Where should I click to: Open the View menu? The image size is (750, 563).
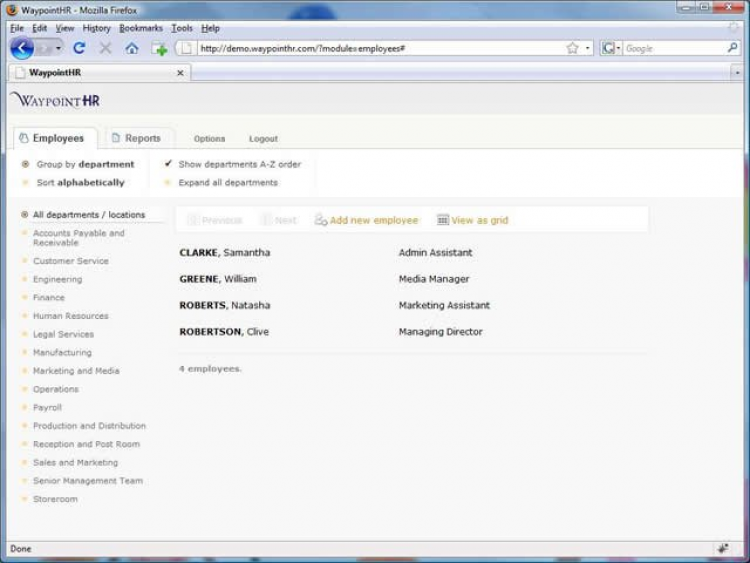65,28
